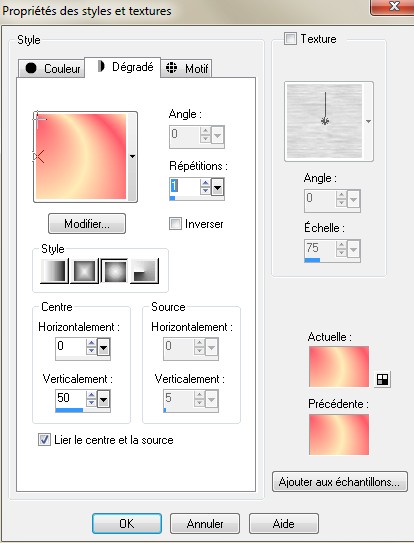Image resolution: width=414 pixels, height=543 pixels.
Task: Expand the Répétitions value dropdown
Action: 217,188
